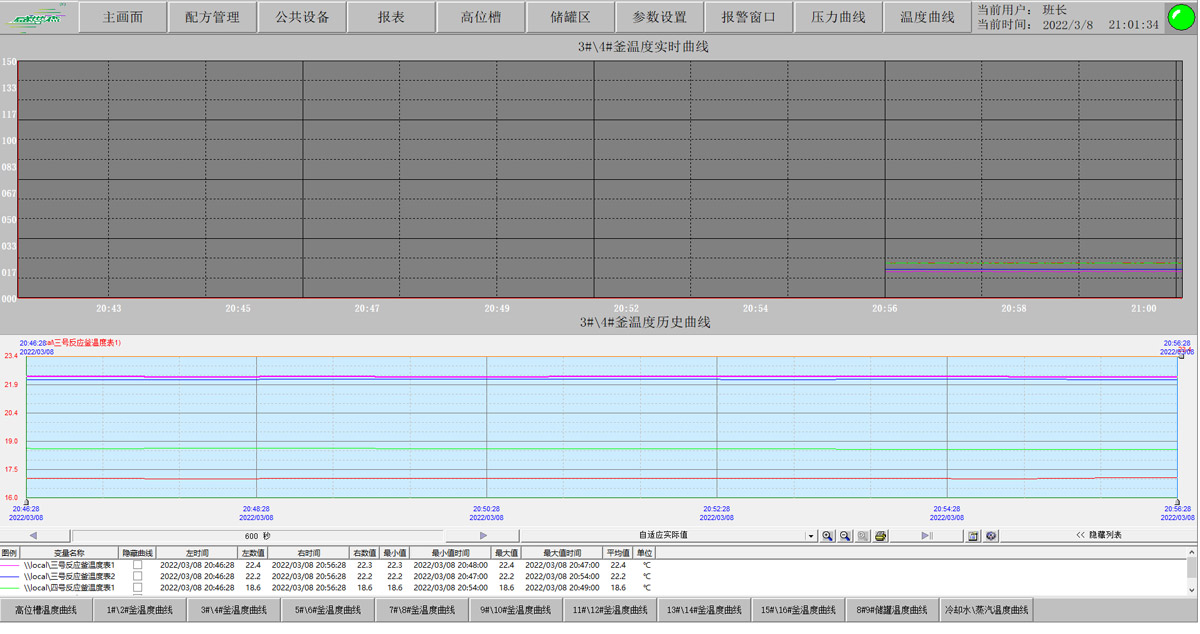Collapse variable list via 隐藏列表 button
This screenshot has width=1200, height=634.
tap(1098, 536)
